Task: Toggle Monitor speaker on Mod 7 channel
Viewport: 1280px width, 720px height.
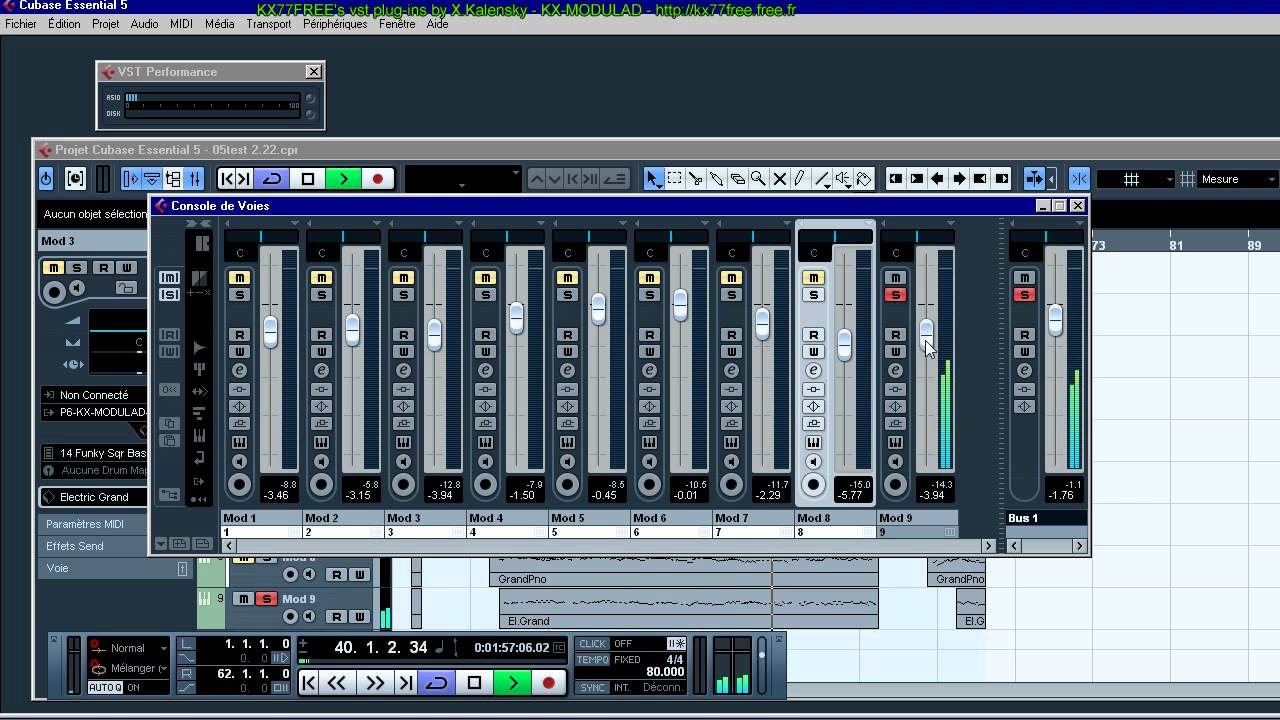Action: coord(732,462)
